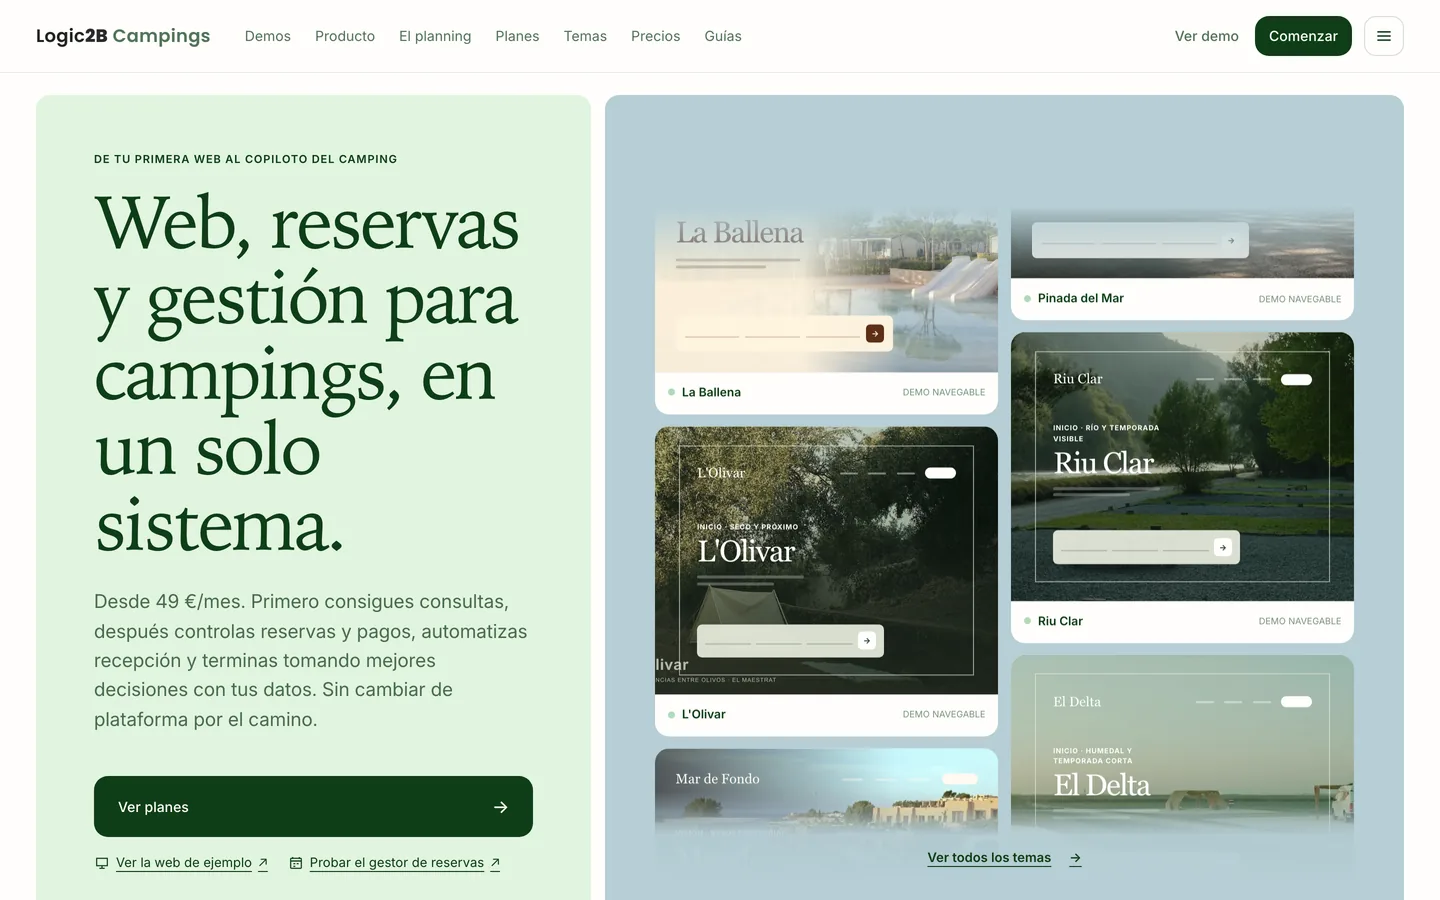Click the arrow icon in Ver planes button
Image resolution: width=1440 pixels, height=900 pixels.
501,807
